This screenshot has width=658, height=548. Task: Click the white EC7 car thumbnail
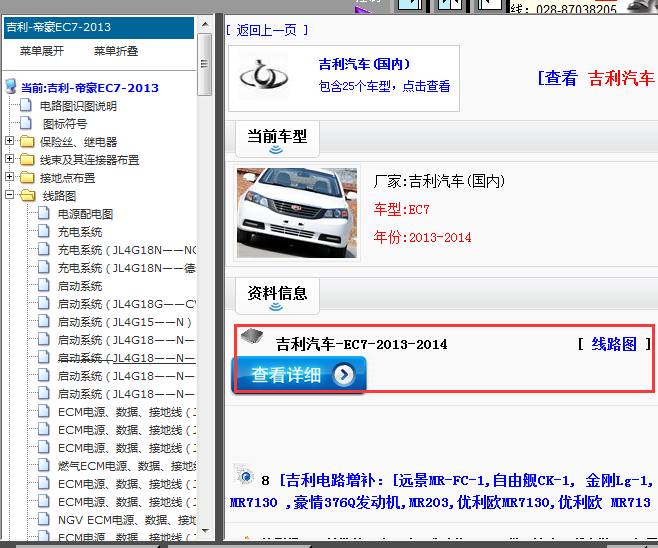(x=297, y=213)
